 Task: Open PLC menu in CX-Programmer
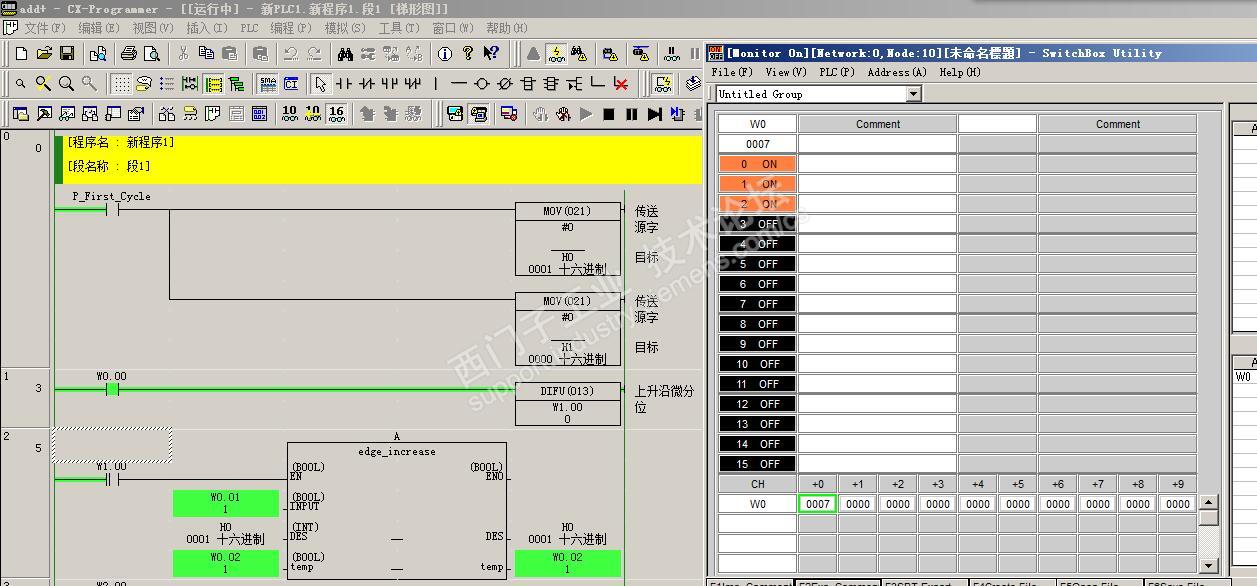[249, 28]
